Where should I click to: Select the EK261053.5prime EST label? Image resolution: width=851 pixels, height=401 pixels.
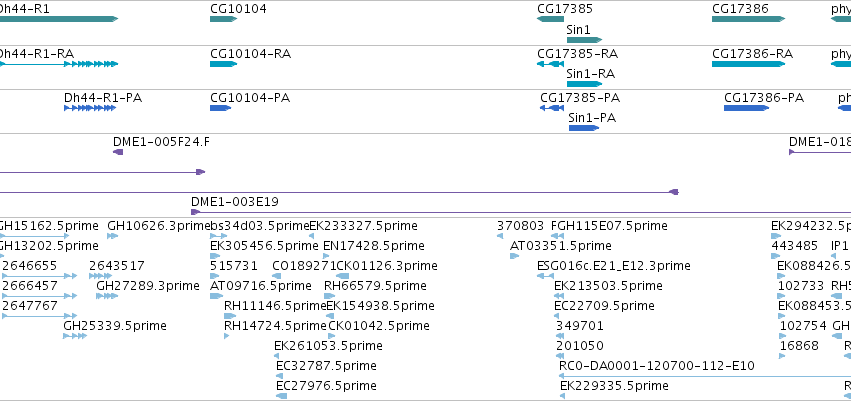[x=328, y=346]
